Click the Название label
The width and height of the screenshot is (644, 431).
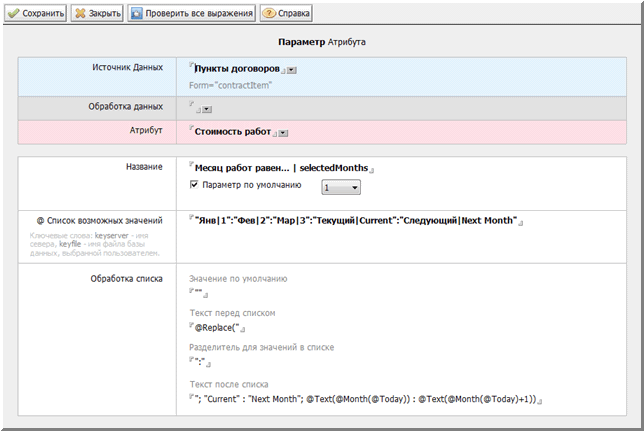click(144, 167)
